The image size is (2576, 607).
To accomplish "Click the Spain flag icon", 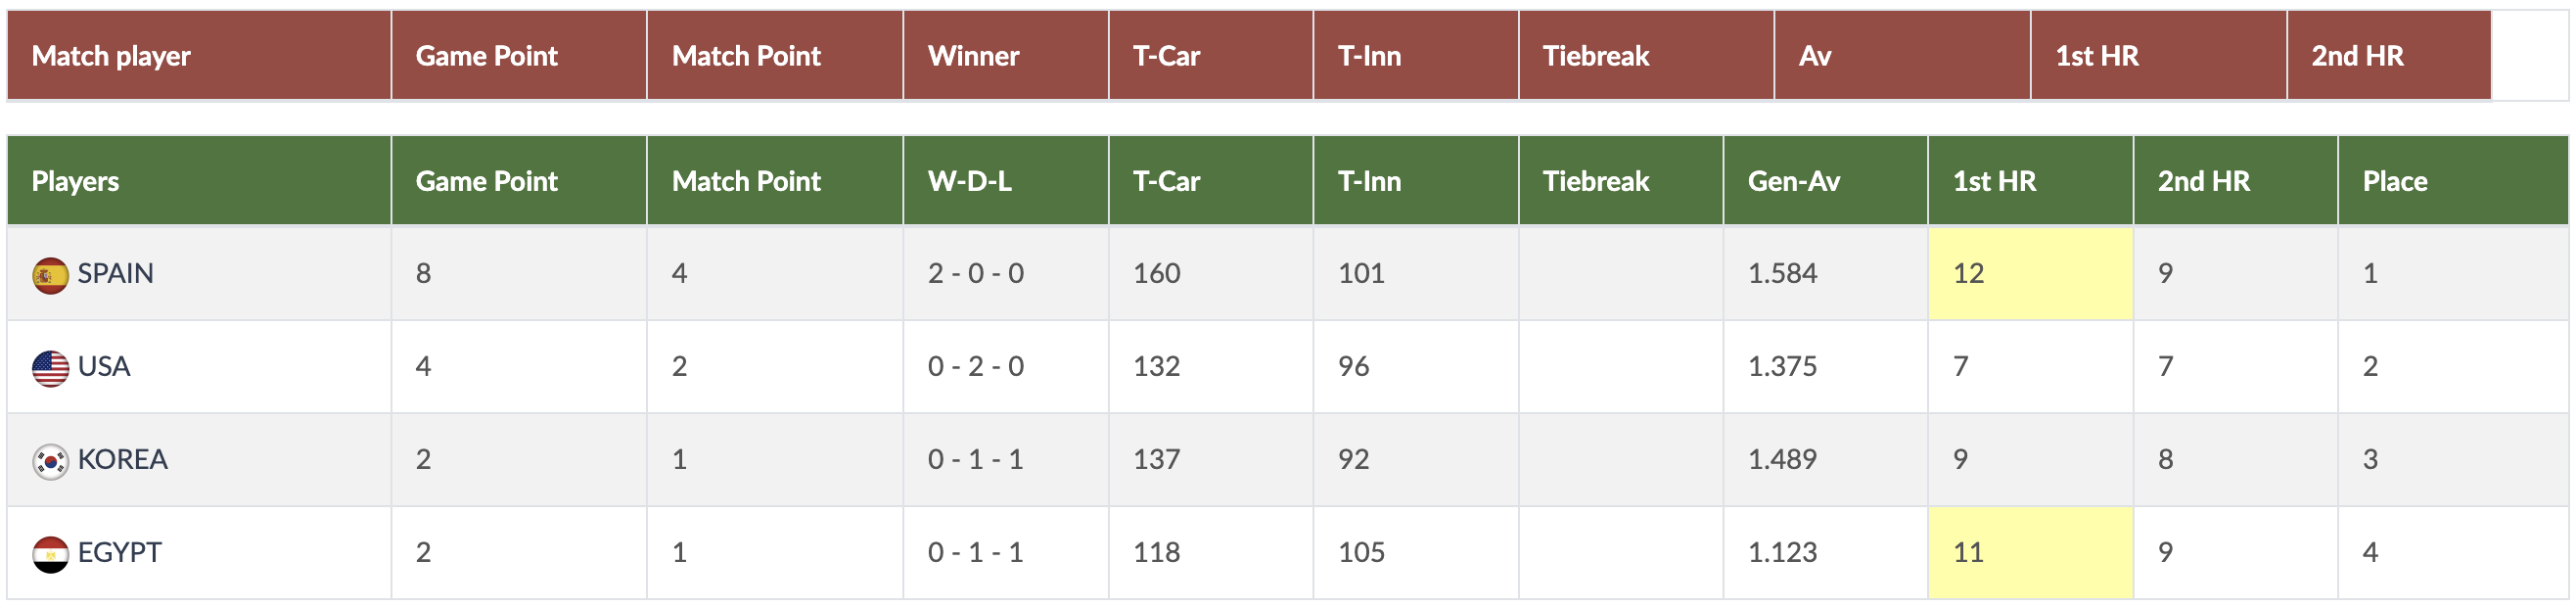I will (50, 275).
